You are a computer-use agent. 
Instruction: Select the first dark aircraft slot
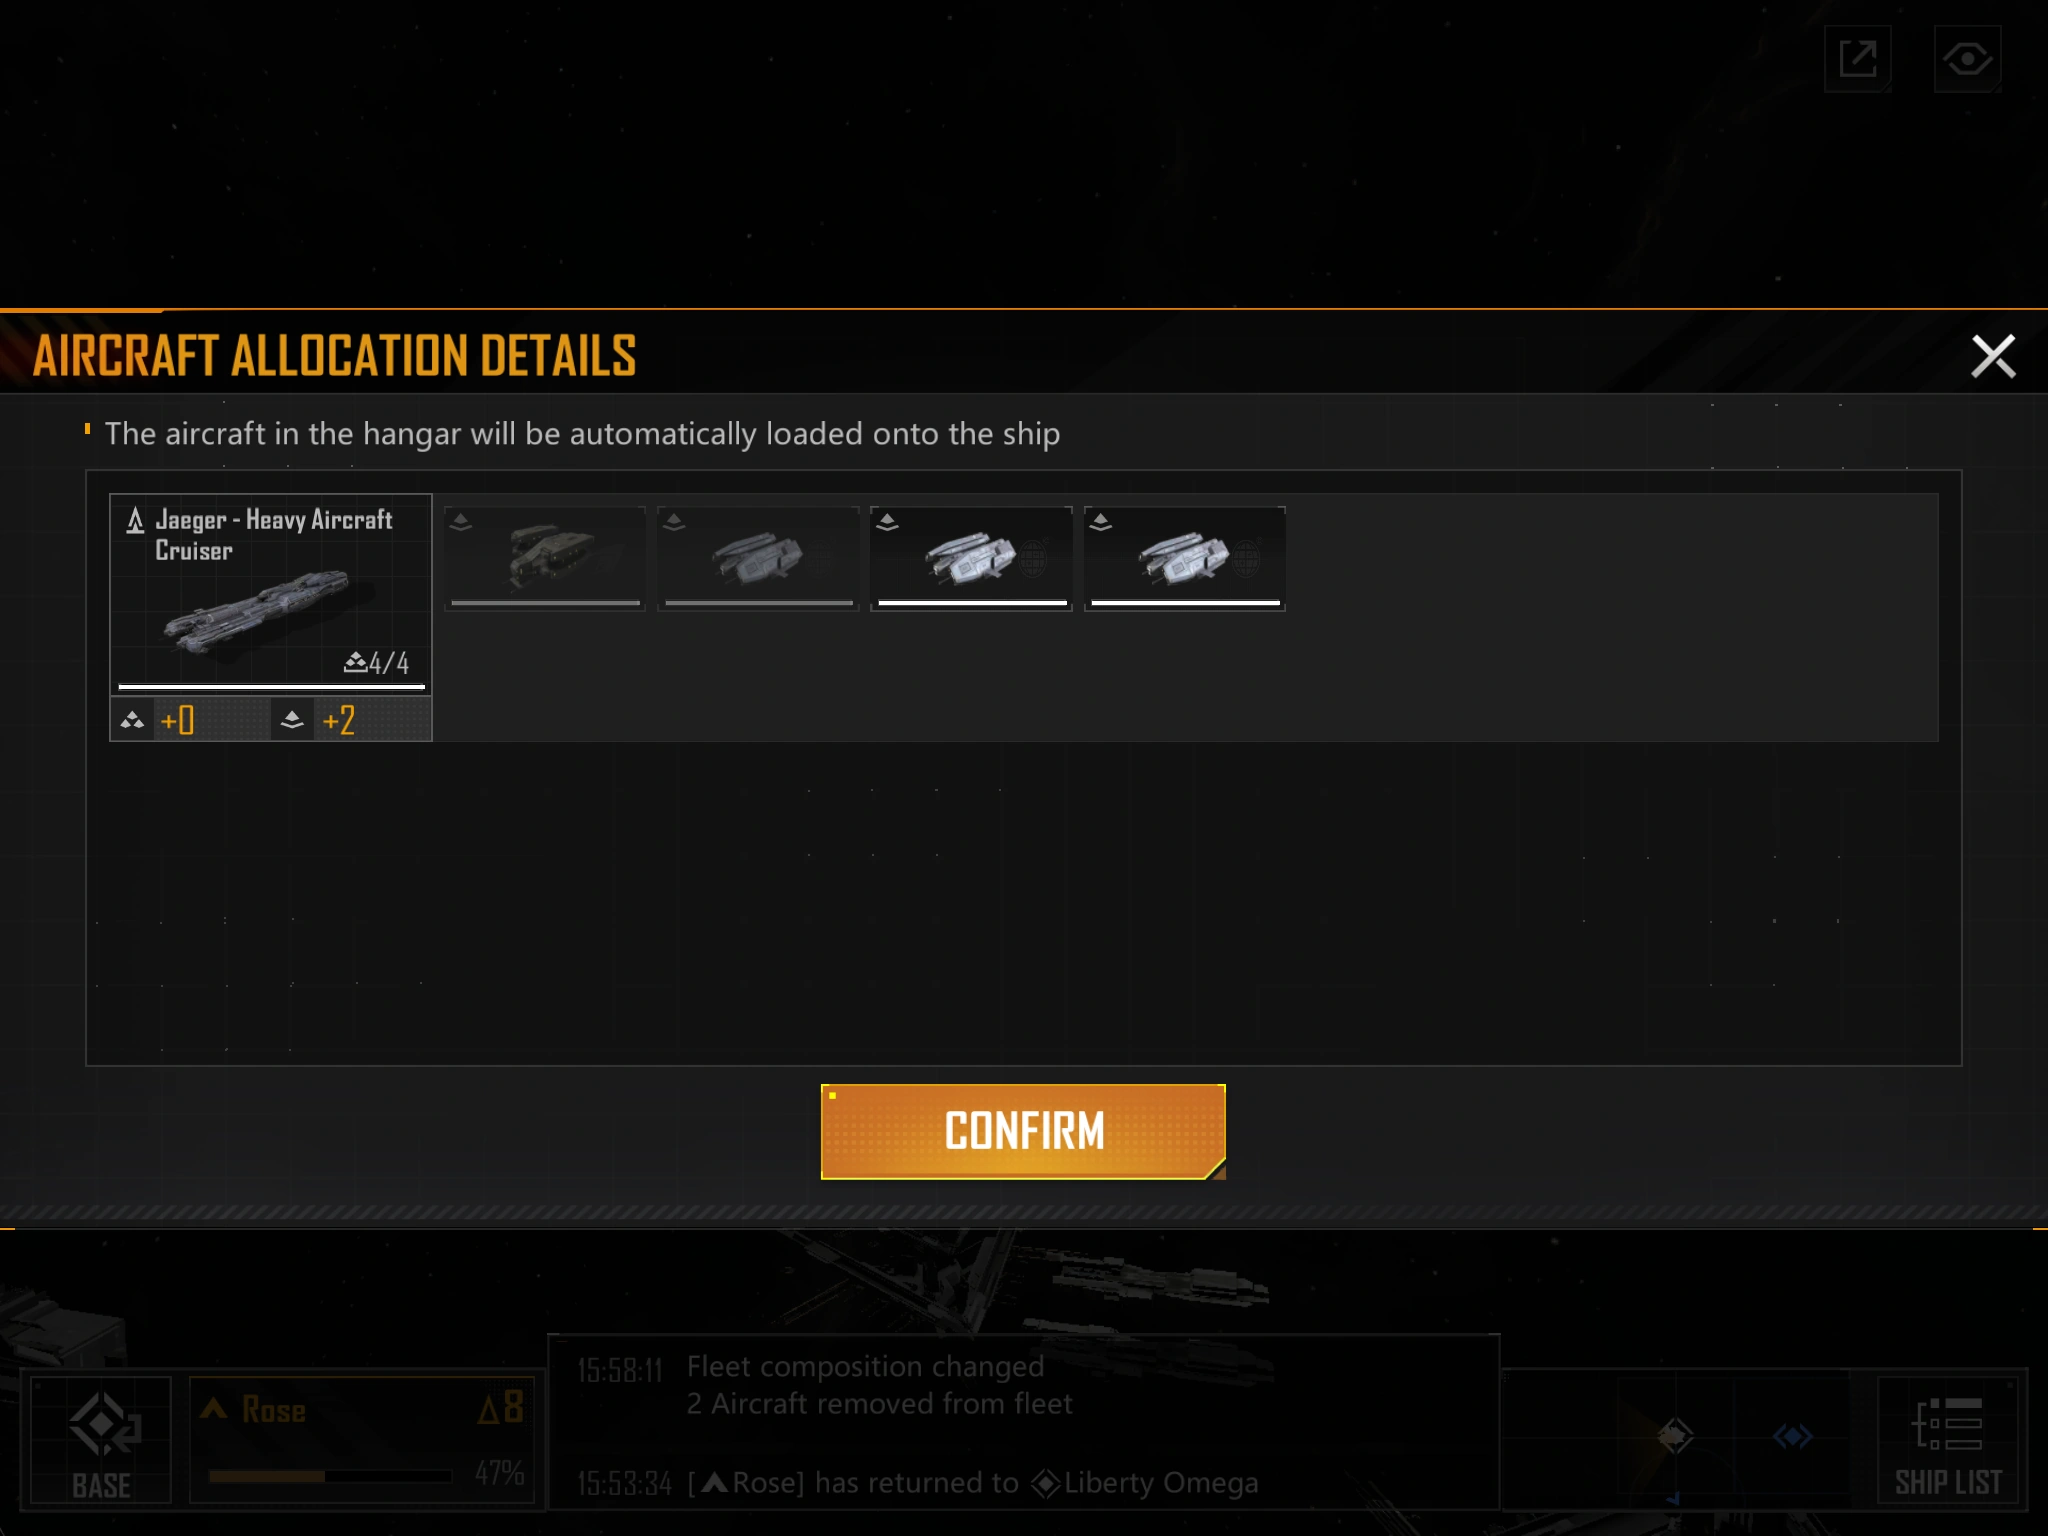pos(545,558)
